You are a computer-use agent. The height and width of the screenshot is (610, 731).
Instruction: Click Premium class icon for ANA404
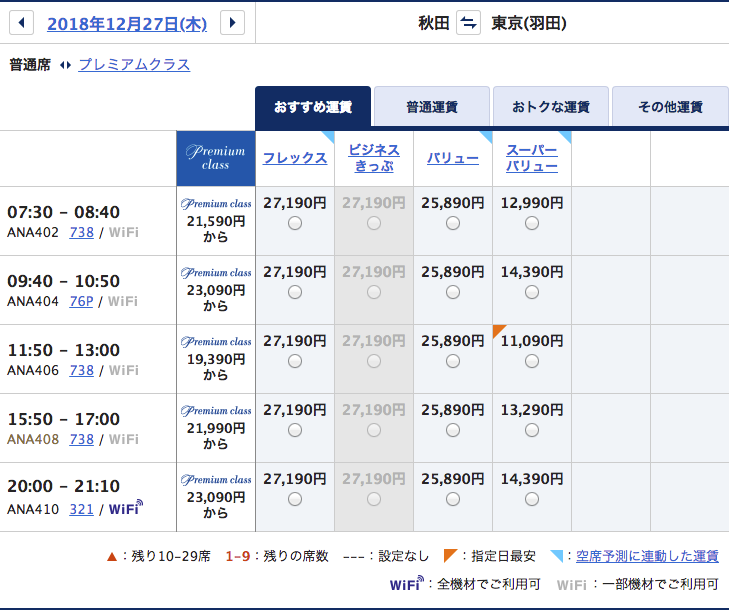pyautogui.click(x=216, y=272)
